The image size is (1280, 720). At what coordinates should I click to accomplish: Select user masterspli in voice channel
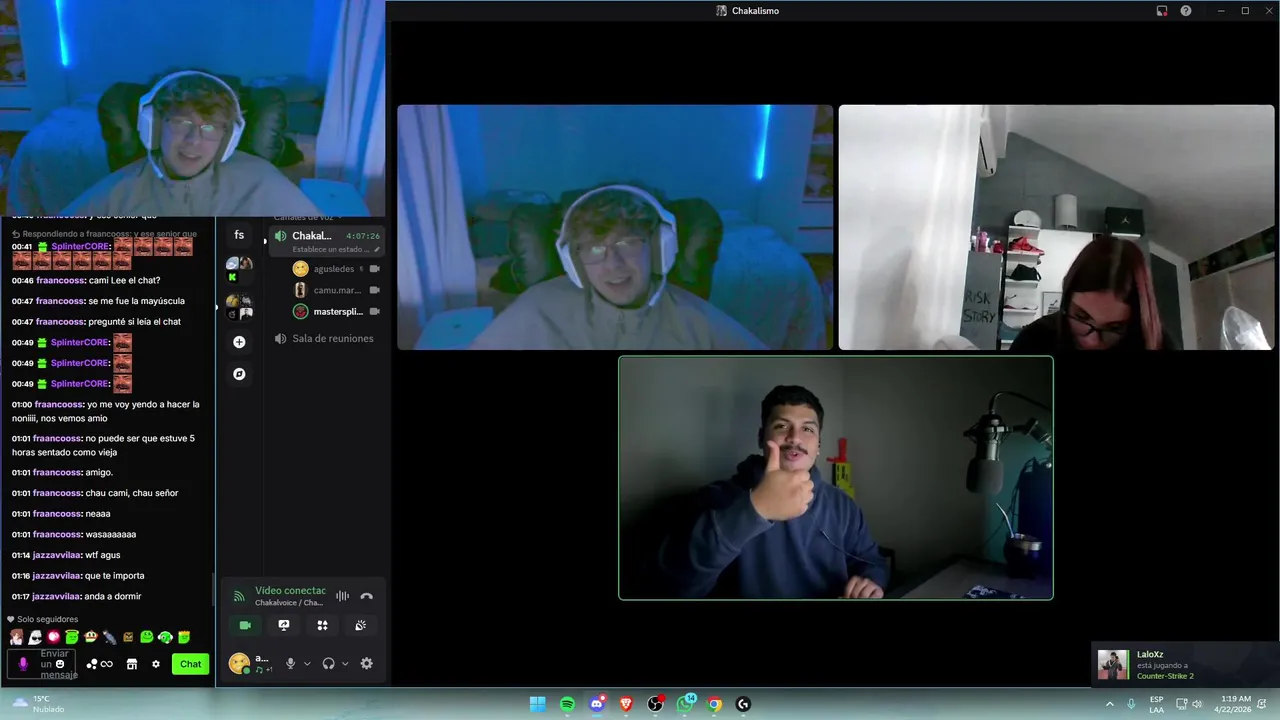coord(335,312)
